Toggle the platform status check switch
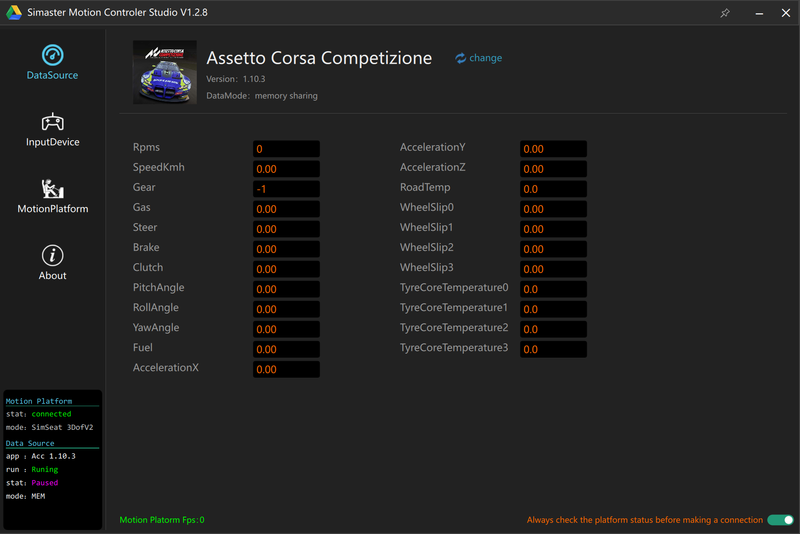This screenshot has width=800, height=534. coord(780,520)
